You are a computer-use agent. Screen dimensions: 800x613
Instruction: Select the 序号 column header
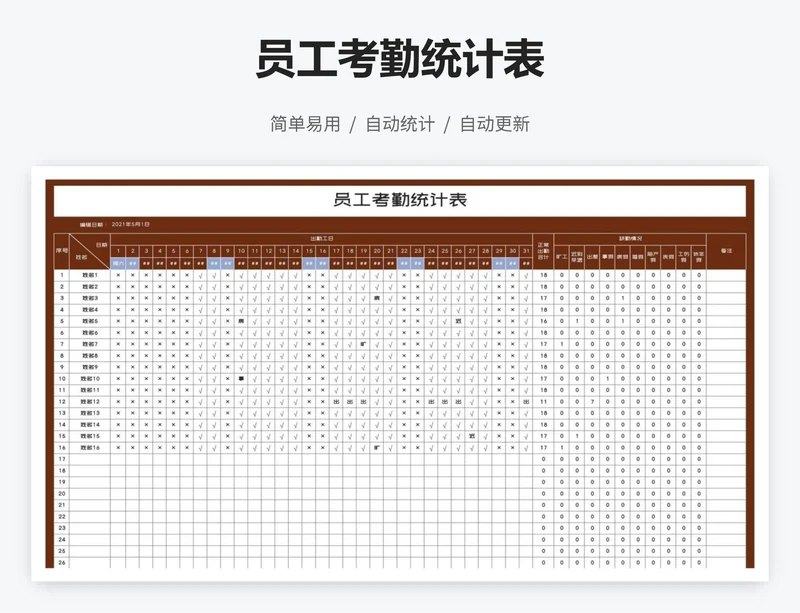[x=62, y=251]
